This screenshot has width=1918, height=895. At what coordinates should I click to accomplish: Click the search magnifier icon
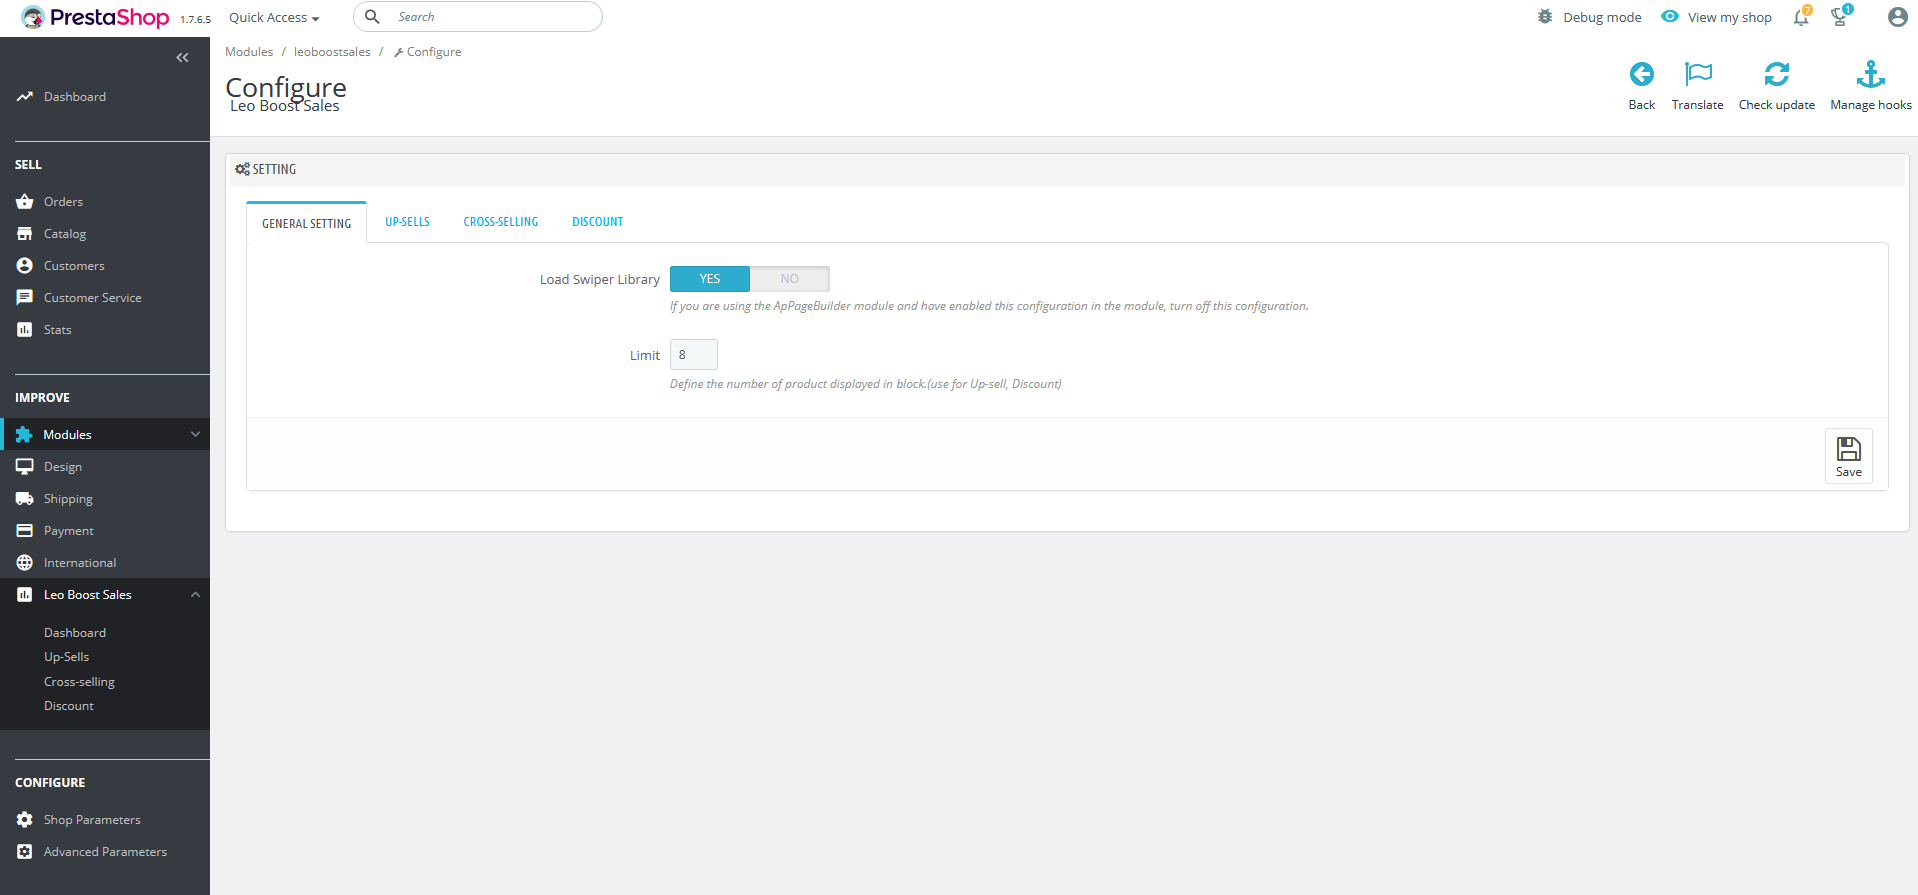coord(372,17)
